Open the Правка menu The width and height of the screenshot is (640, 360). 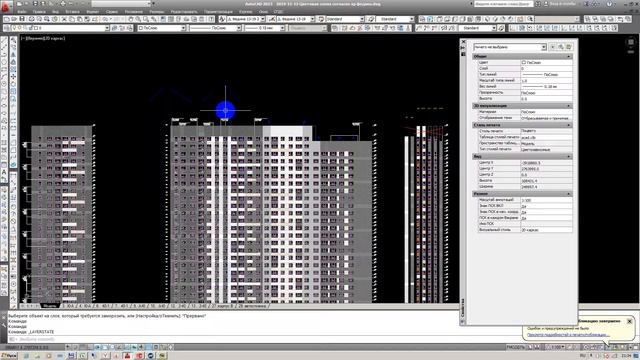click(39, 12)
